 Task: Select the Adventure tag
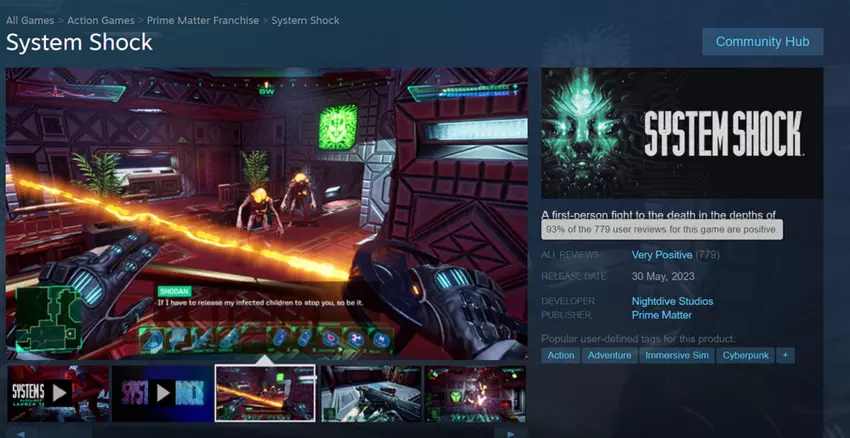point(609,355)
